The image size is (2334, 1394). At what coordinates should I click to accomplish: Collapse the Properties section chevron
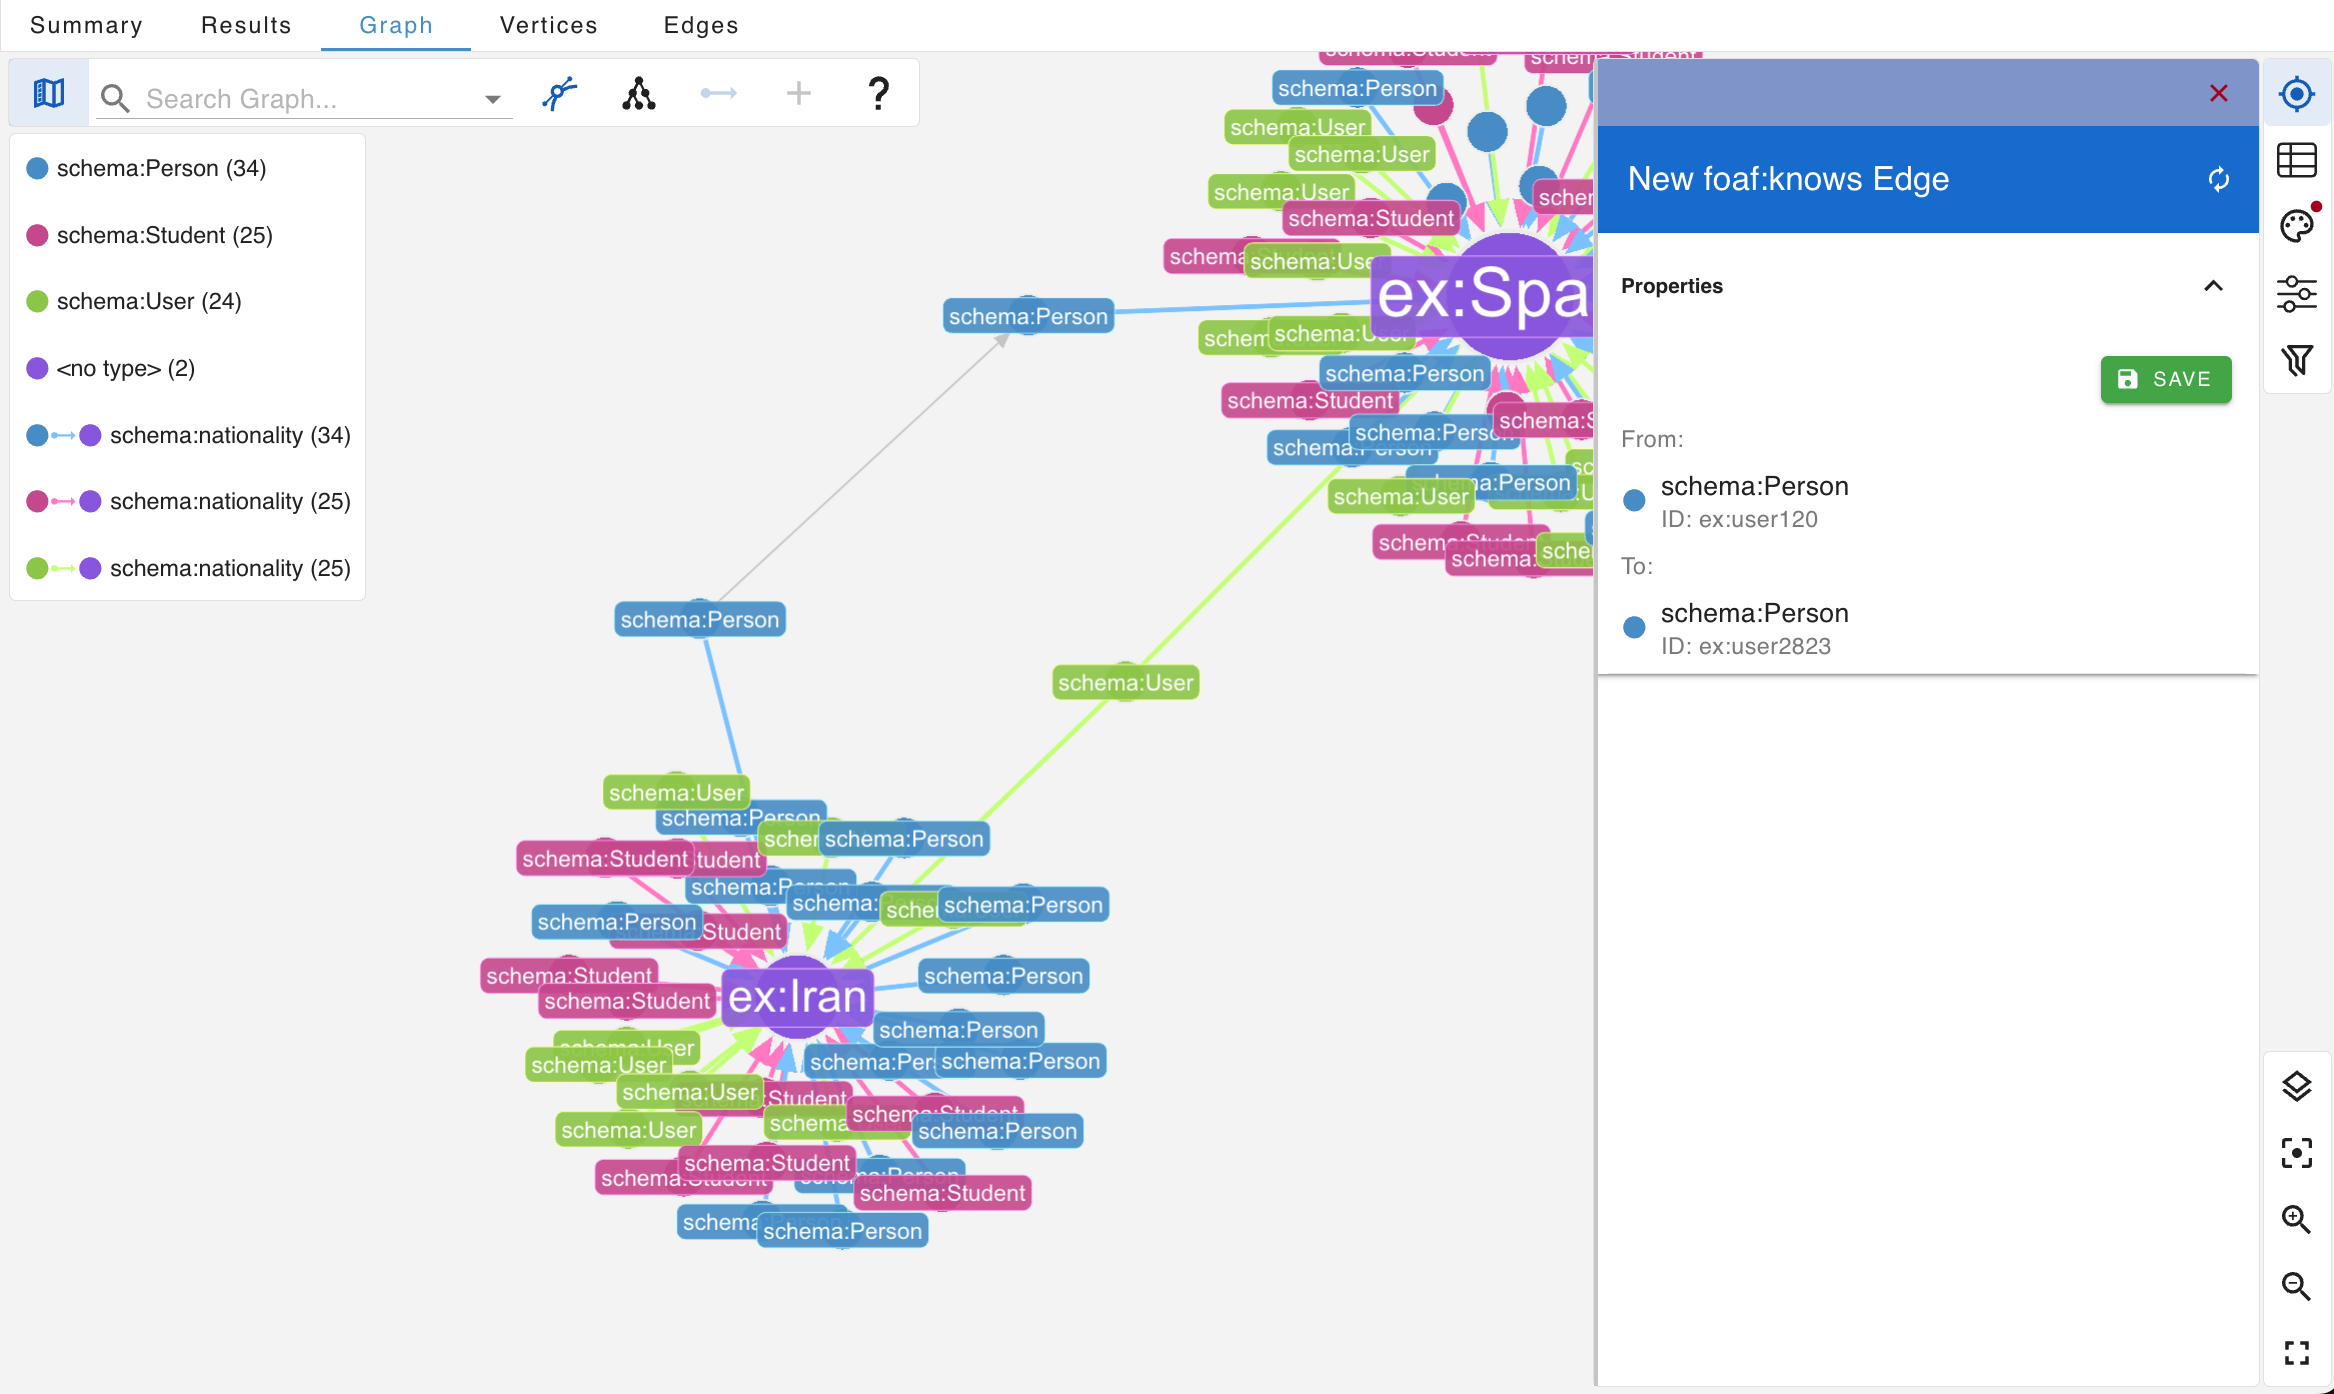(2213, 286)
